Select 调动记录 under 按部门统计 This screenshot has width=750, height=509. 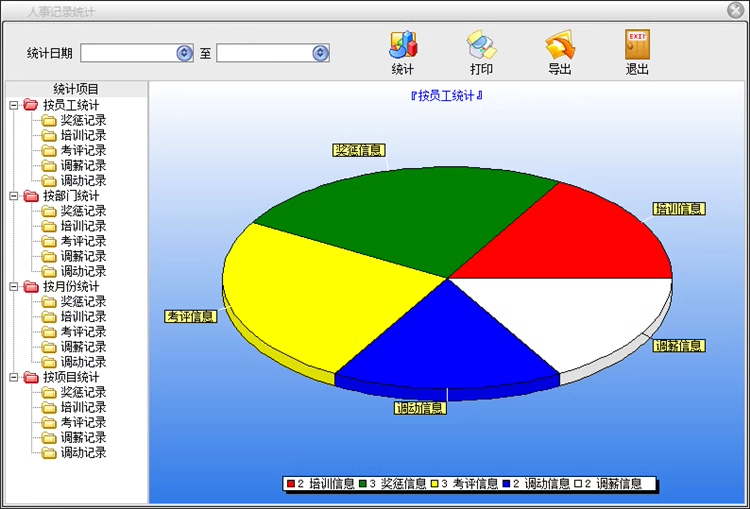(83, 272)
